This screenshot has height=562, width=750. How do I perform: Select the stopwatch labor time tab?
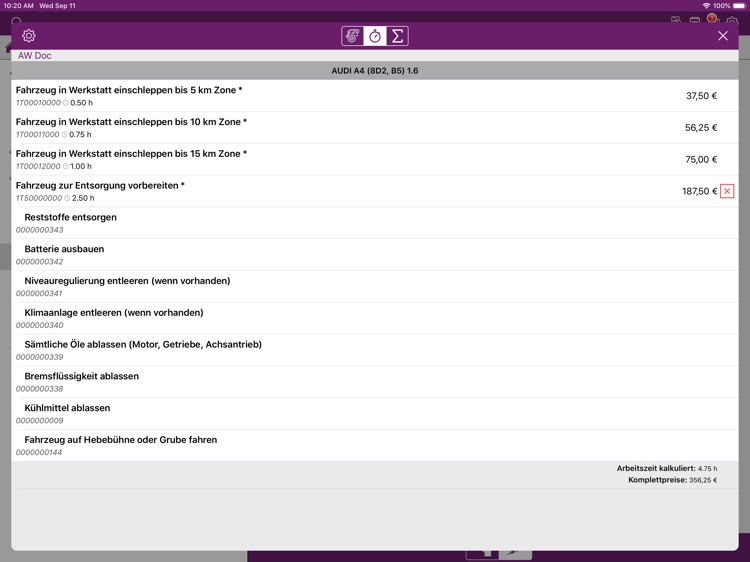click(x=375, y=36)
